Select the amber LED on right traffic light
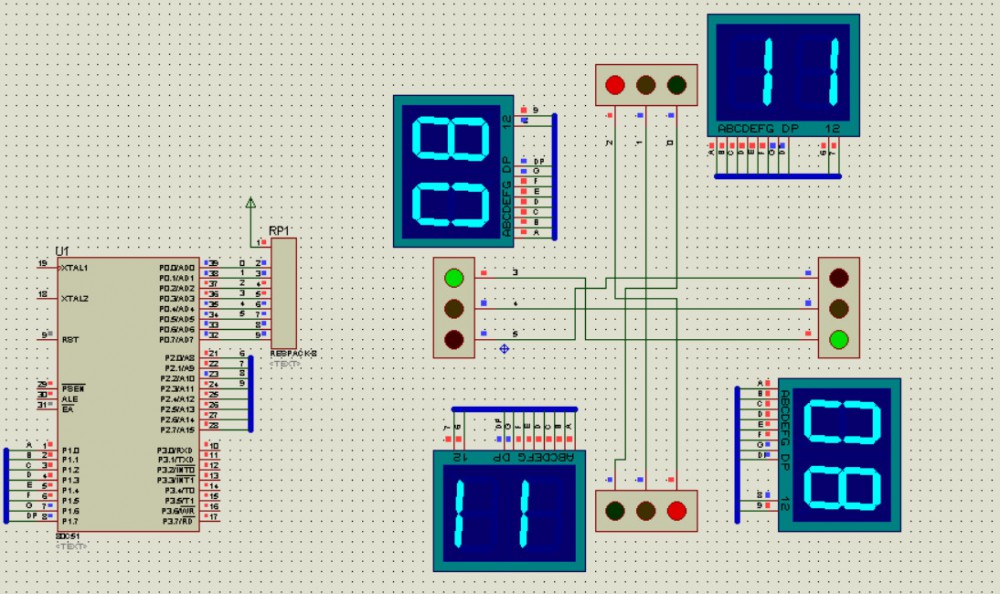 click(x=839, y=308)
